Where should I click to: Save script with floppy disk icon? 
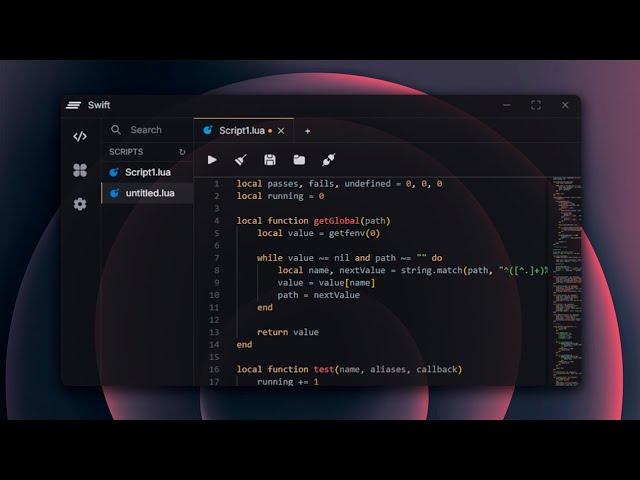(270, 160)
